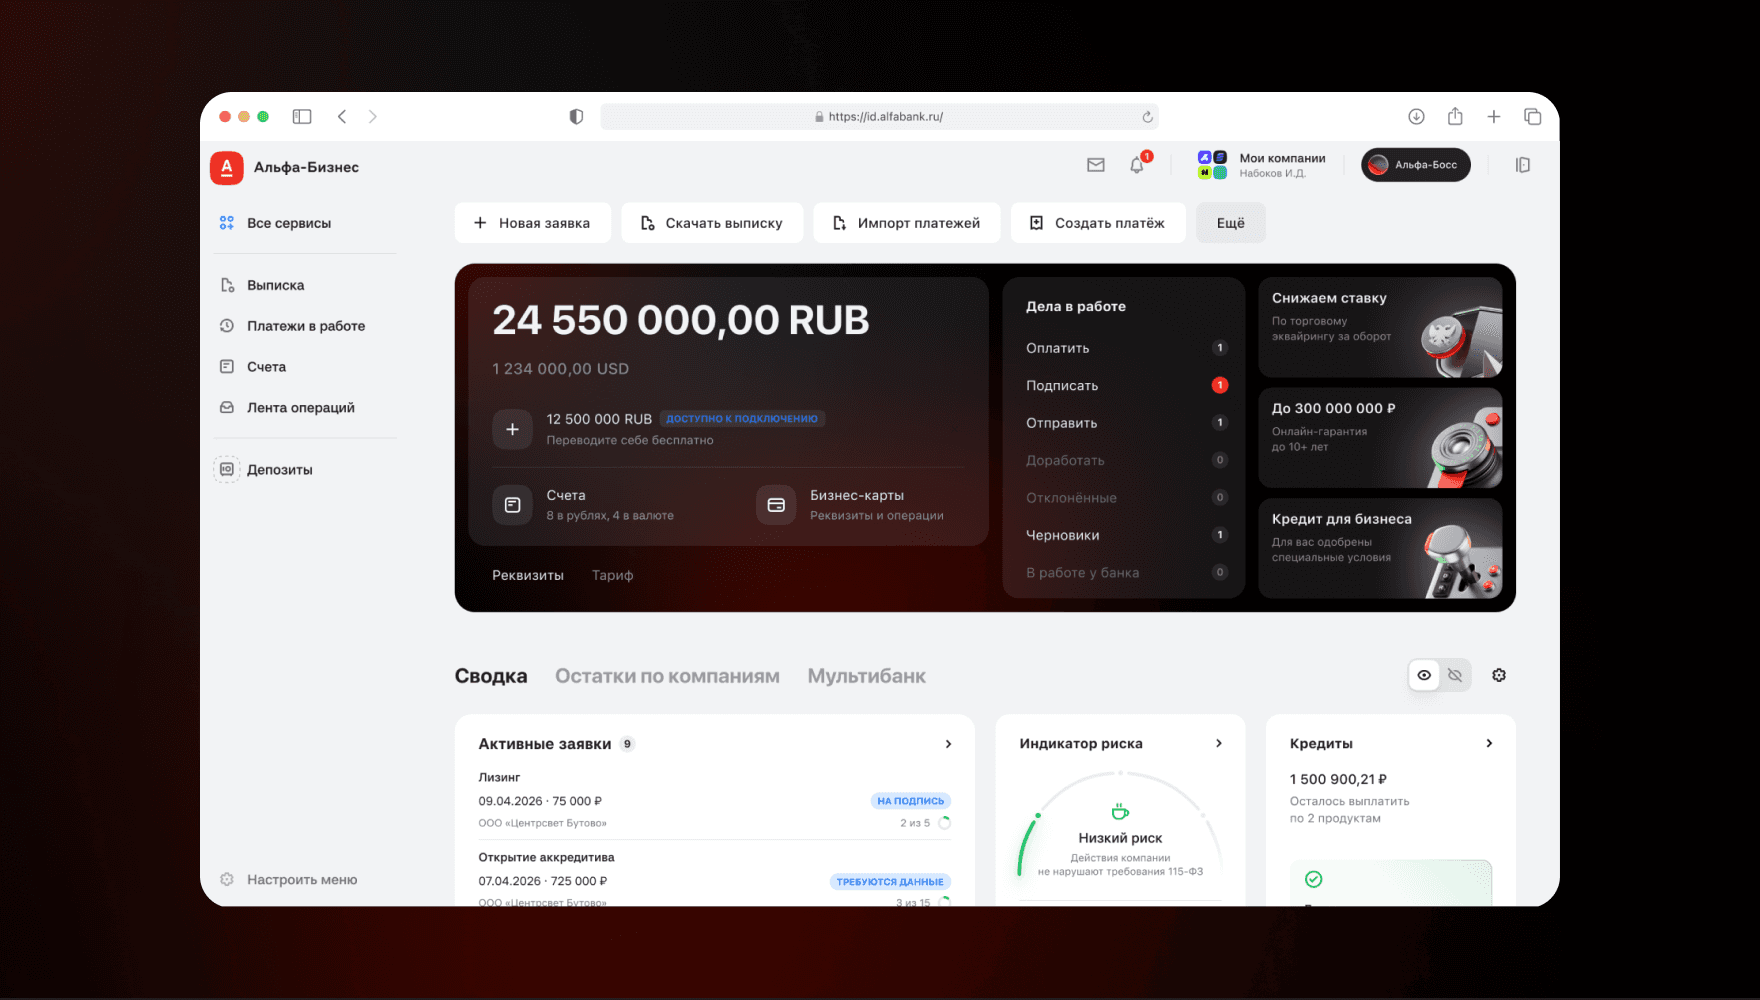Viewport: 1760px width, 1000px height.
Task: Go forward with Safari forward arrow
Action: (373, 117)
